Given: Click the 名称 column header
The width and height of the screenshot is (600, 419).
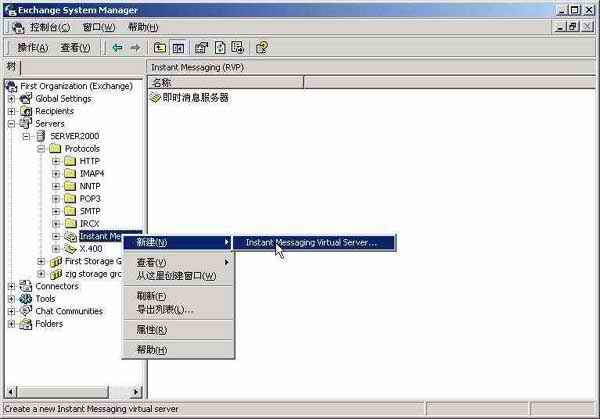Looking at the screenshot, I should tap(225, 82).
